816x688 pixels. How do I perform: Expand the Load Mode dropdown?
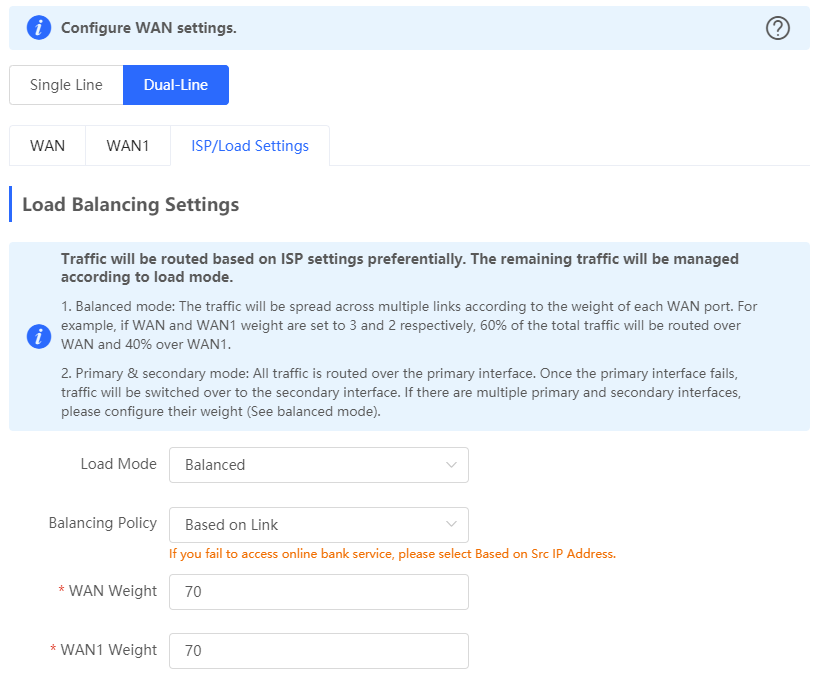coord(318,465)
